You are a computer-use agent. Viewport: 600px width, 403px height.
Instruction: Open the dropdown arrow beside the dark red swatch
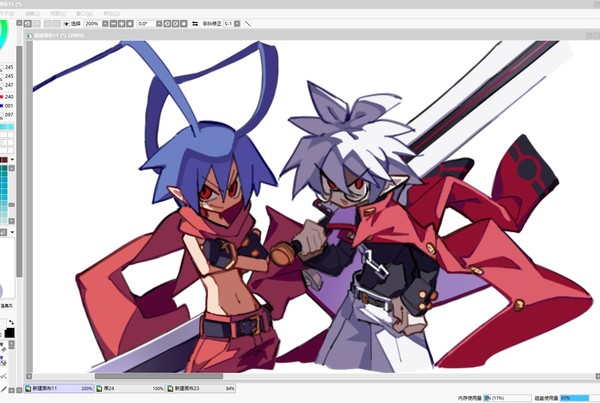coord(12,160)
